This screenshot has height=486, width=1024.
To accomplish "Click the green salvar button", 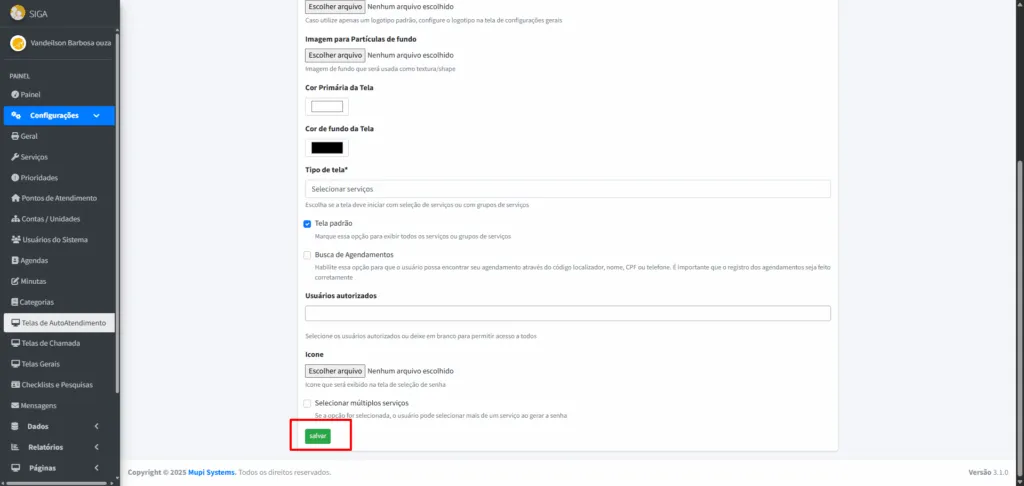I will click(318, 436).
